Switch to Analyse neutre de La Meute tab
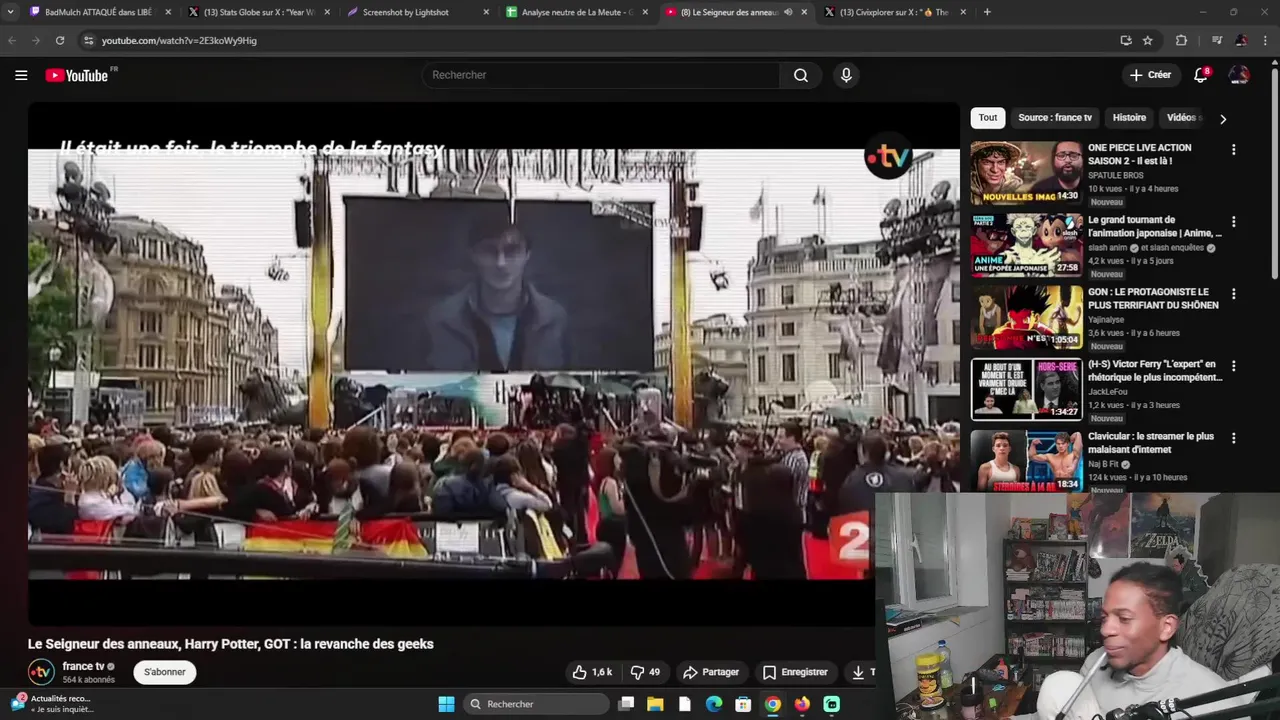The image size is (1280, 720). point(577,12)
